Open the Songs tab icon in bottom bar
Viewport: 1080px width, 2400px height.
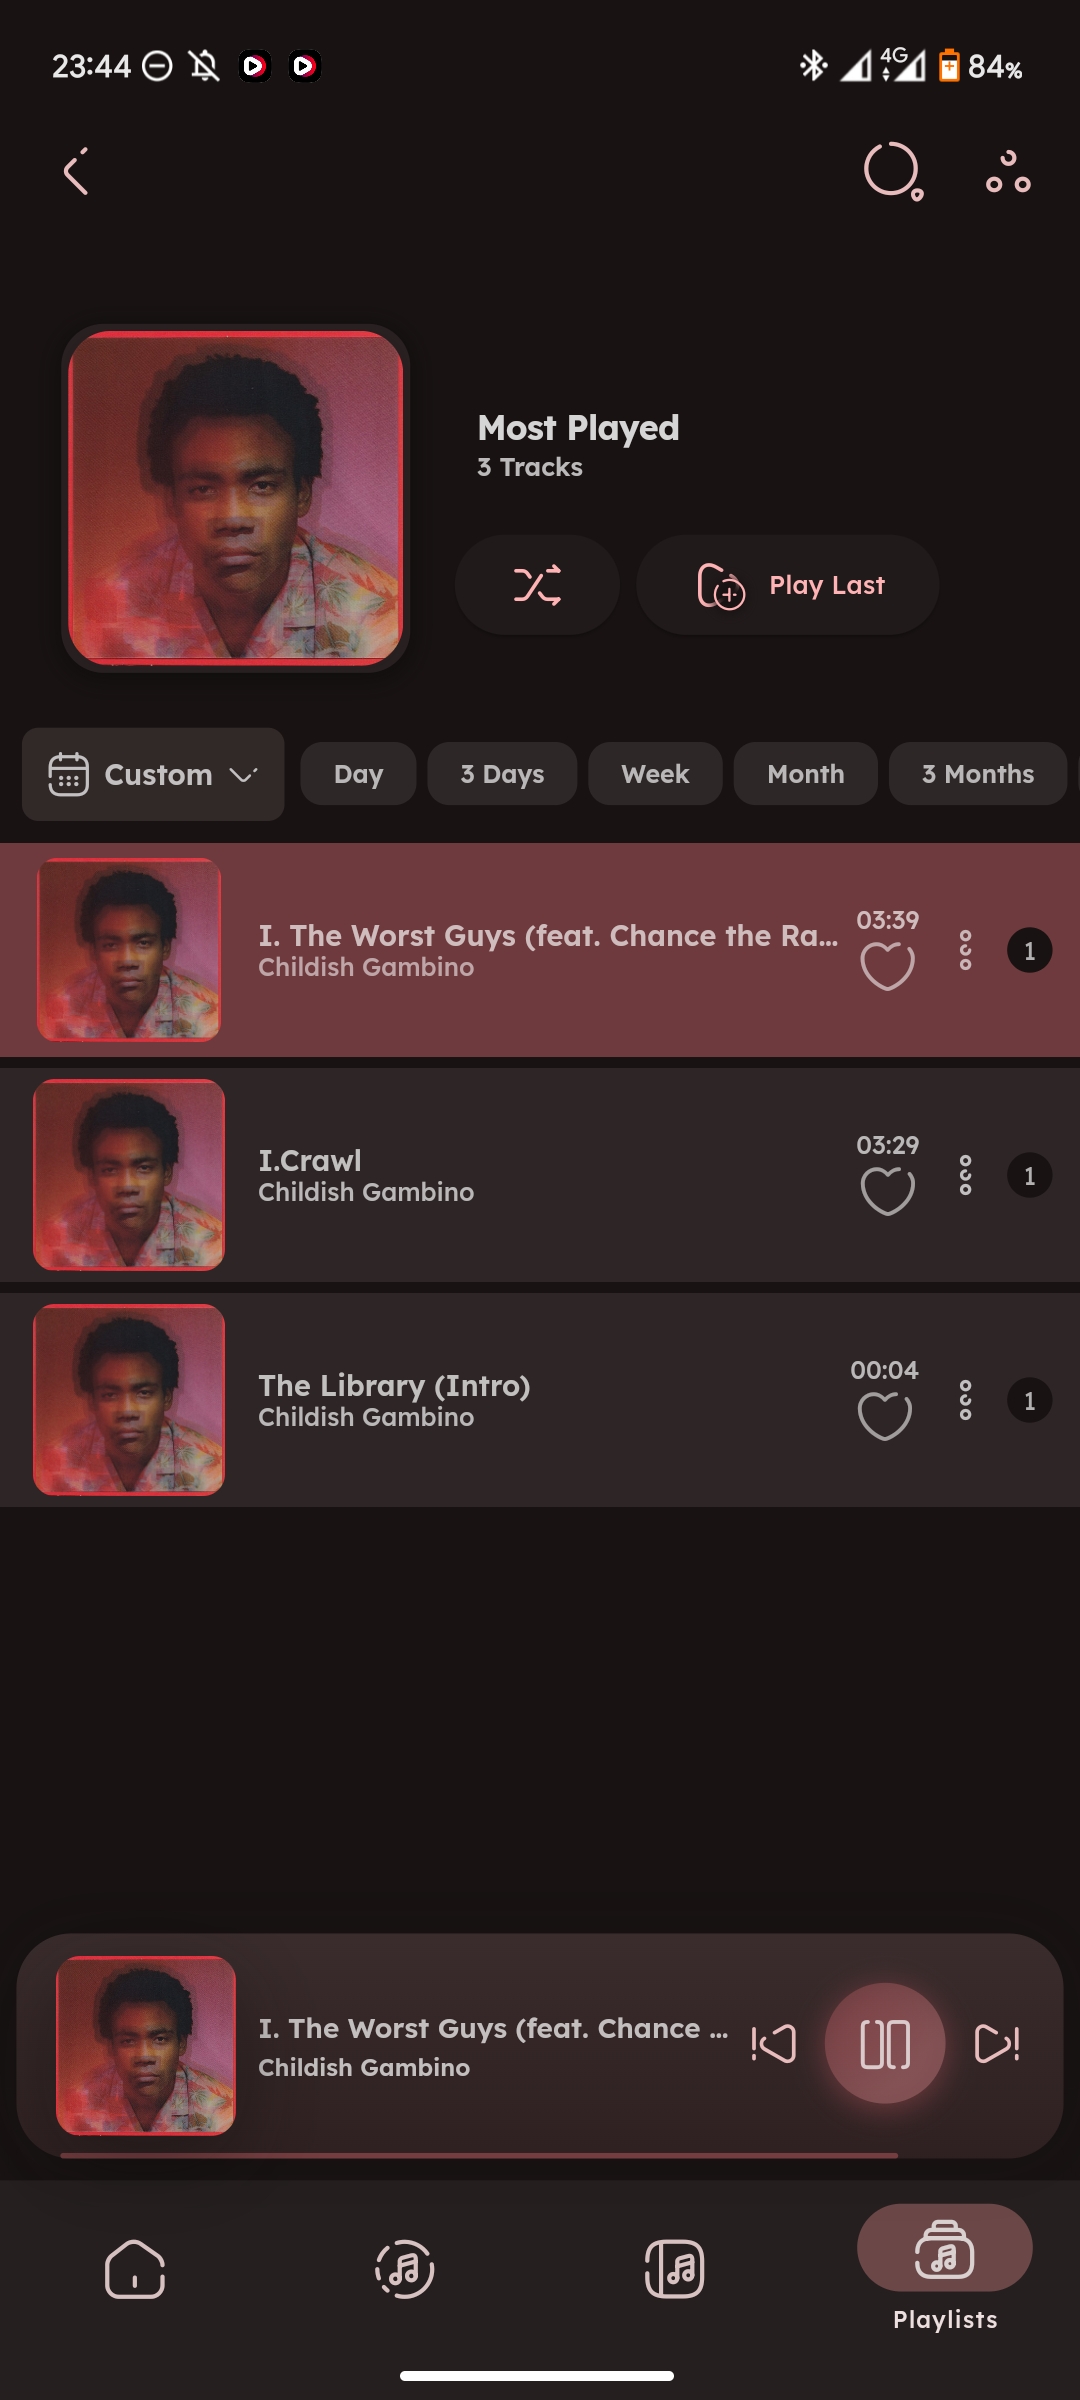[x=405, y=2269]
